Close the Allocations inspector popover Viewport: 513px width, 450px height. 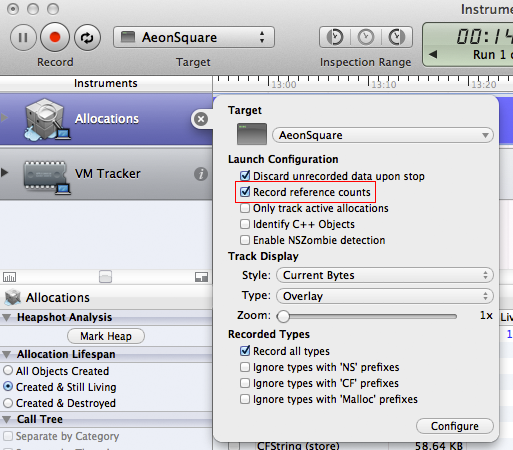(x=201, y=119)
